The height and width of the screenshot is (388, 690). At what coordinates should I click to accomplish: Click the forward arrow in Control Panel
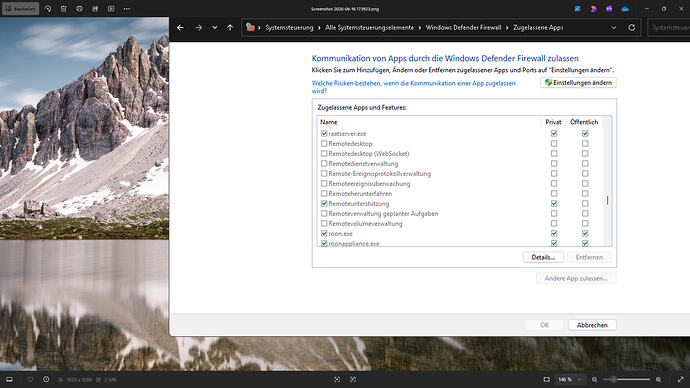pos(199,28)
